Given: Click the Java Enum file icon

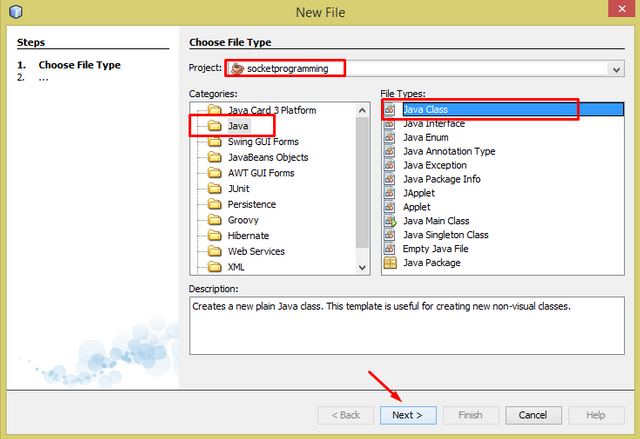Looking at the screenshot, I should pos(389,137).
